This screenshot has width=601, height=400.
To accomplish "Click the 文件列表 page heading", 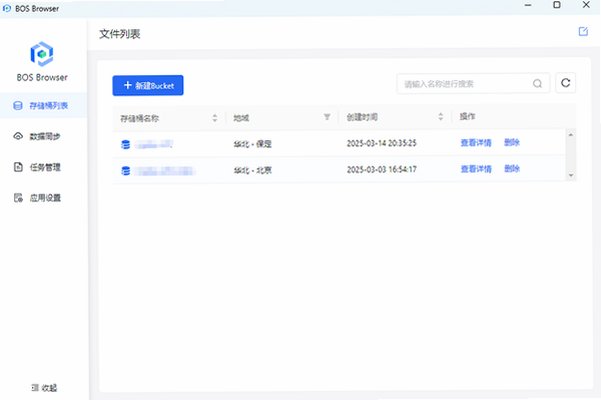I will coord(120,34).
